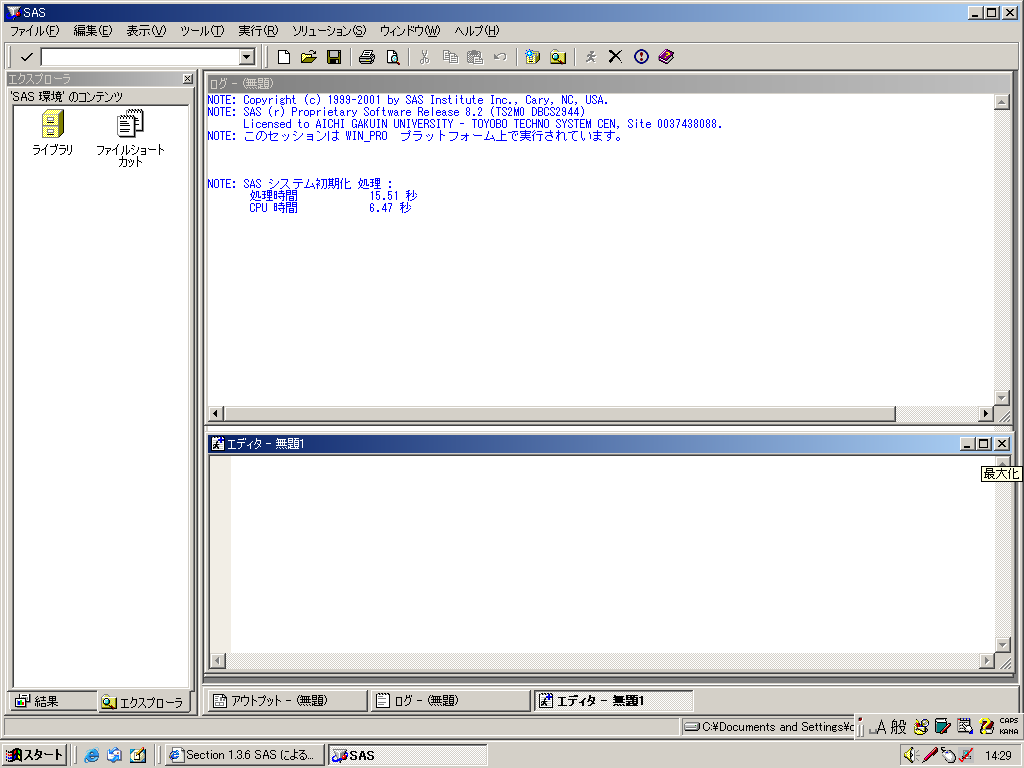
Task: Click the checkmark icon beside the command box
Action: [27, 57]
